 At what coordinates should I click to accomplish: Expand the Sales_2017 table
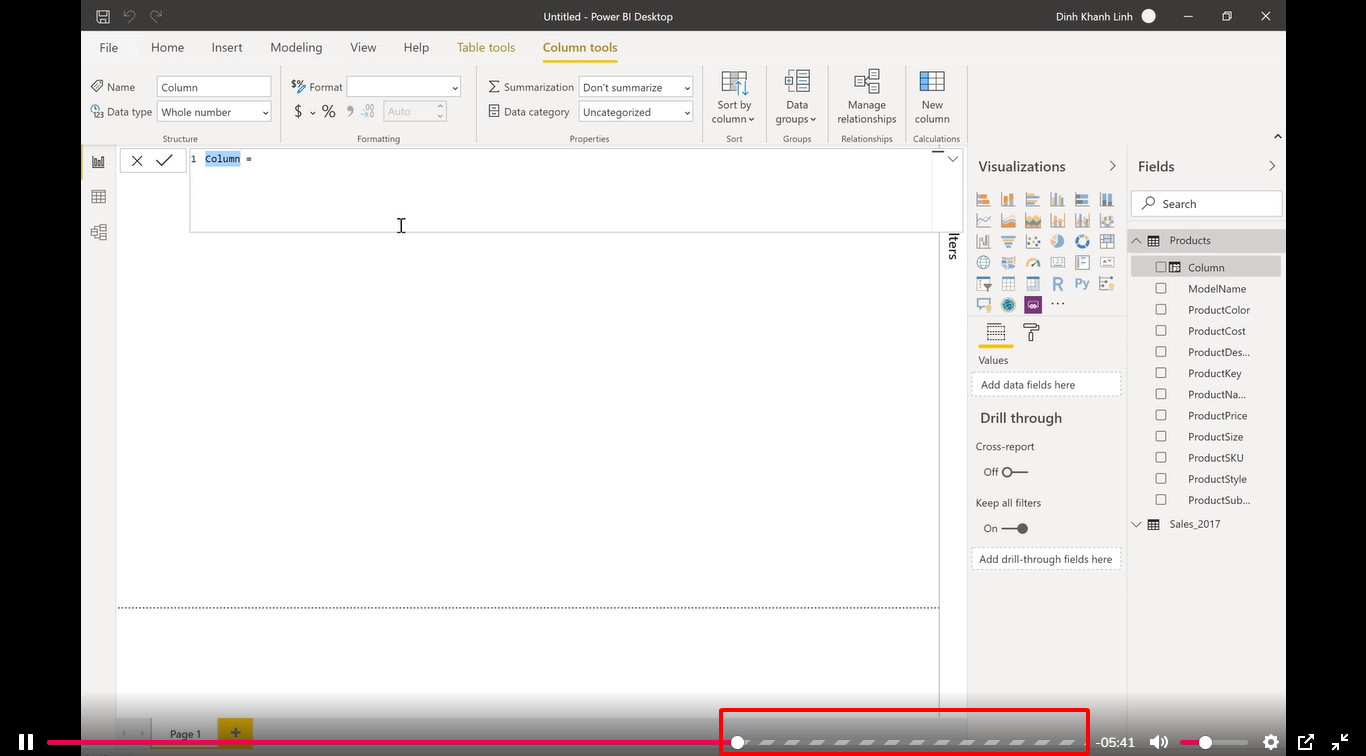tap(1137, 524)
